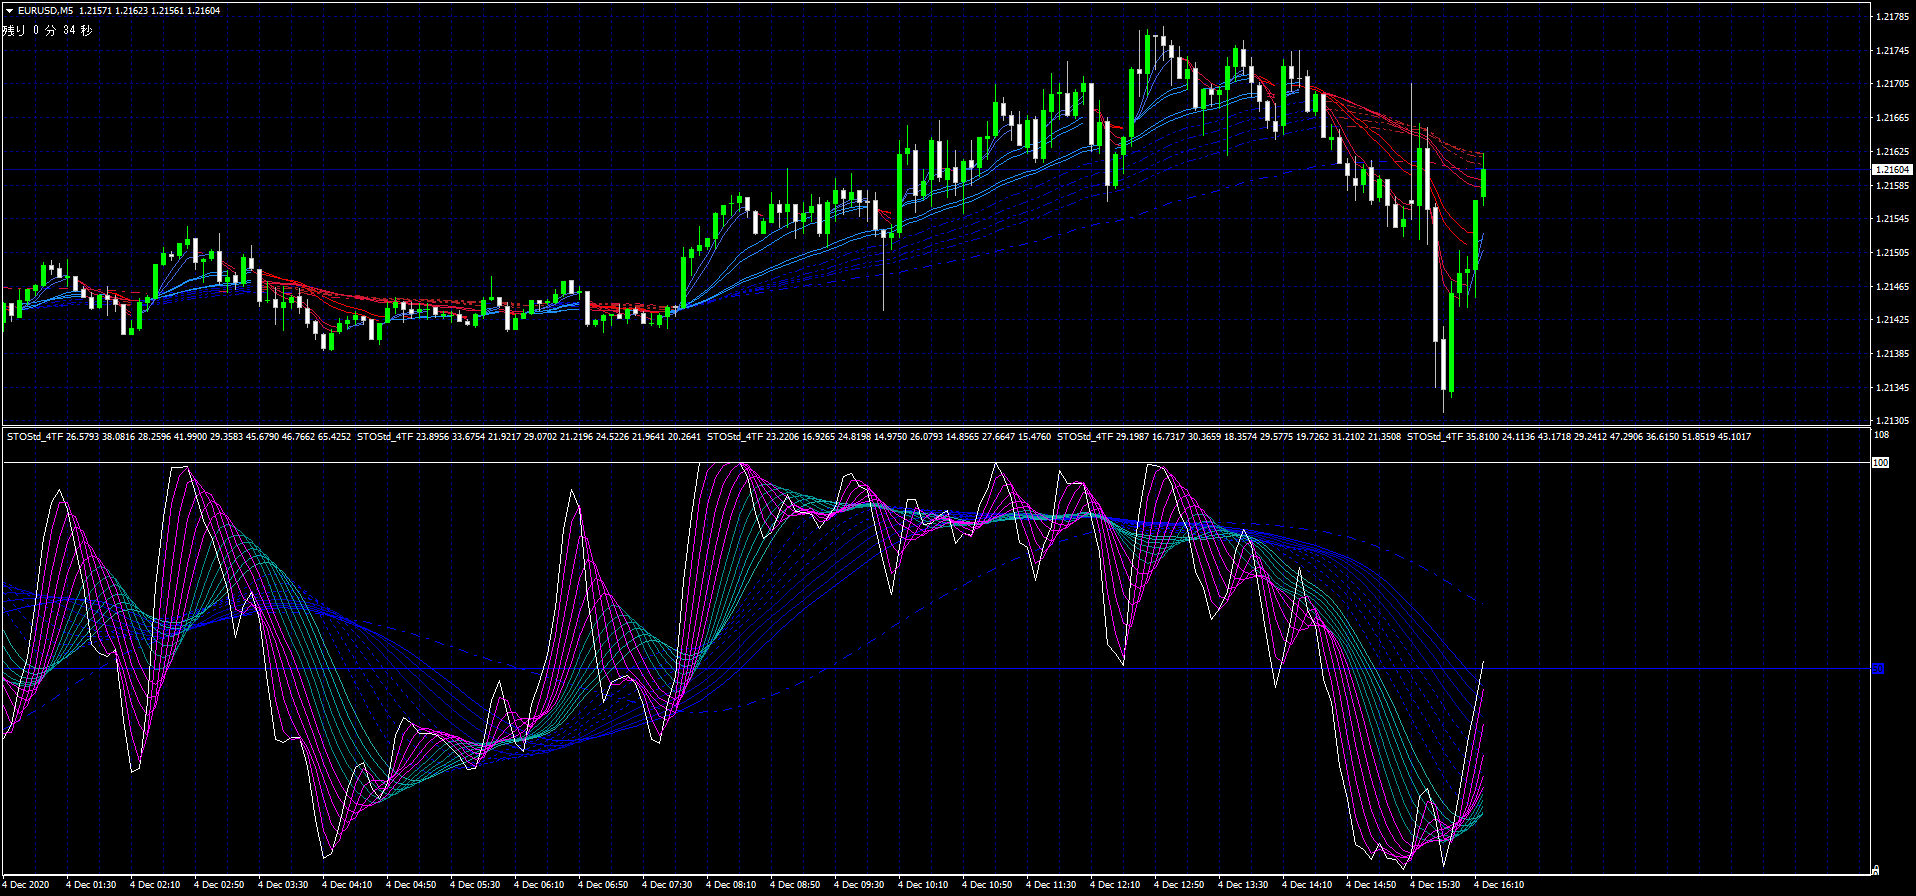Click the 4 Dec 09:30 time label

click(859, 885)
